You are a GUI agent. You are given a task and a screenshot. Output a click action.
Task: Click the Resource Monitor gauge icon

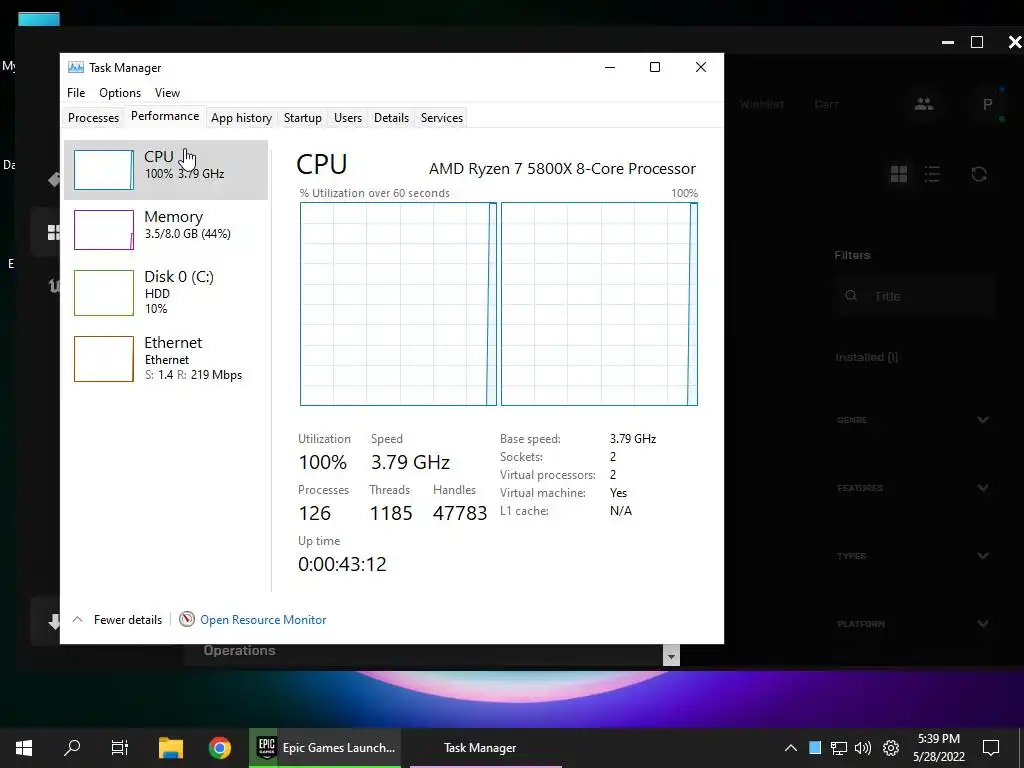coord(187,619)
